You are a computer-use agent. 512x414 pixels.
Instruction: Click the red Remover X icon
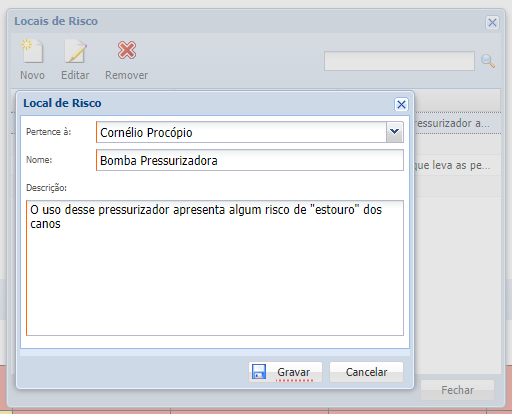tap(127, 50)
